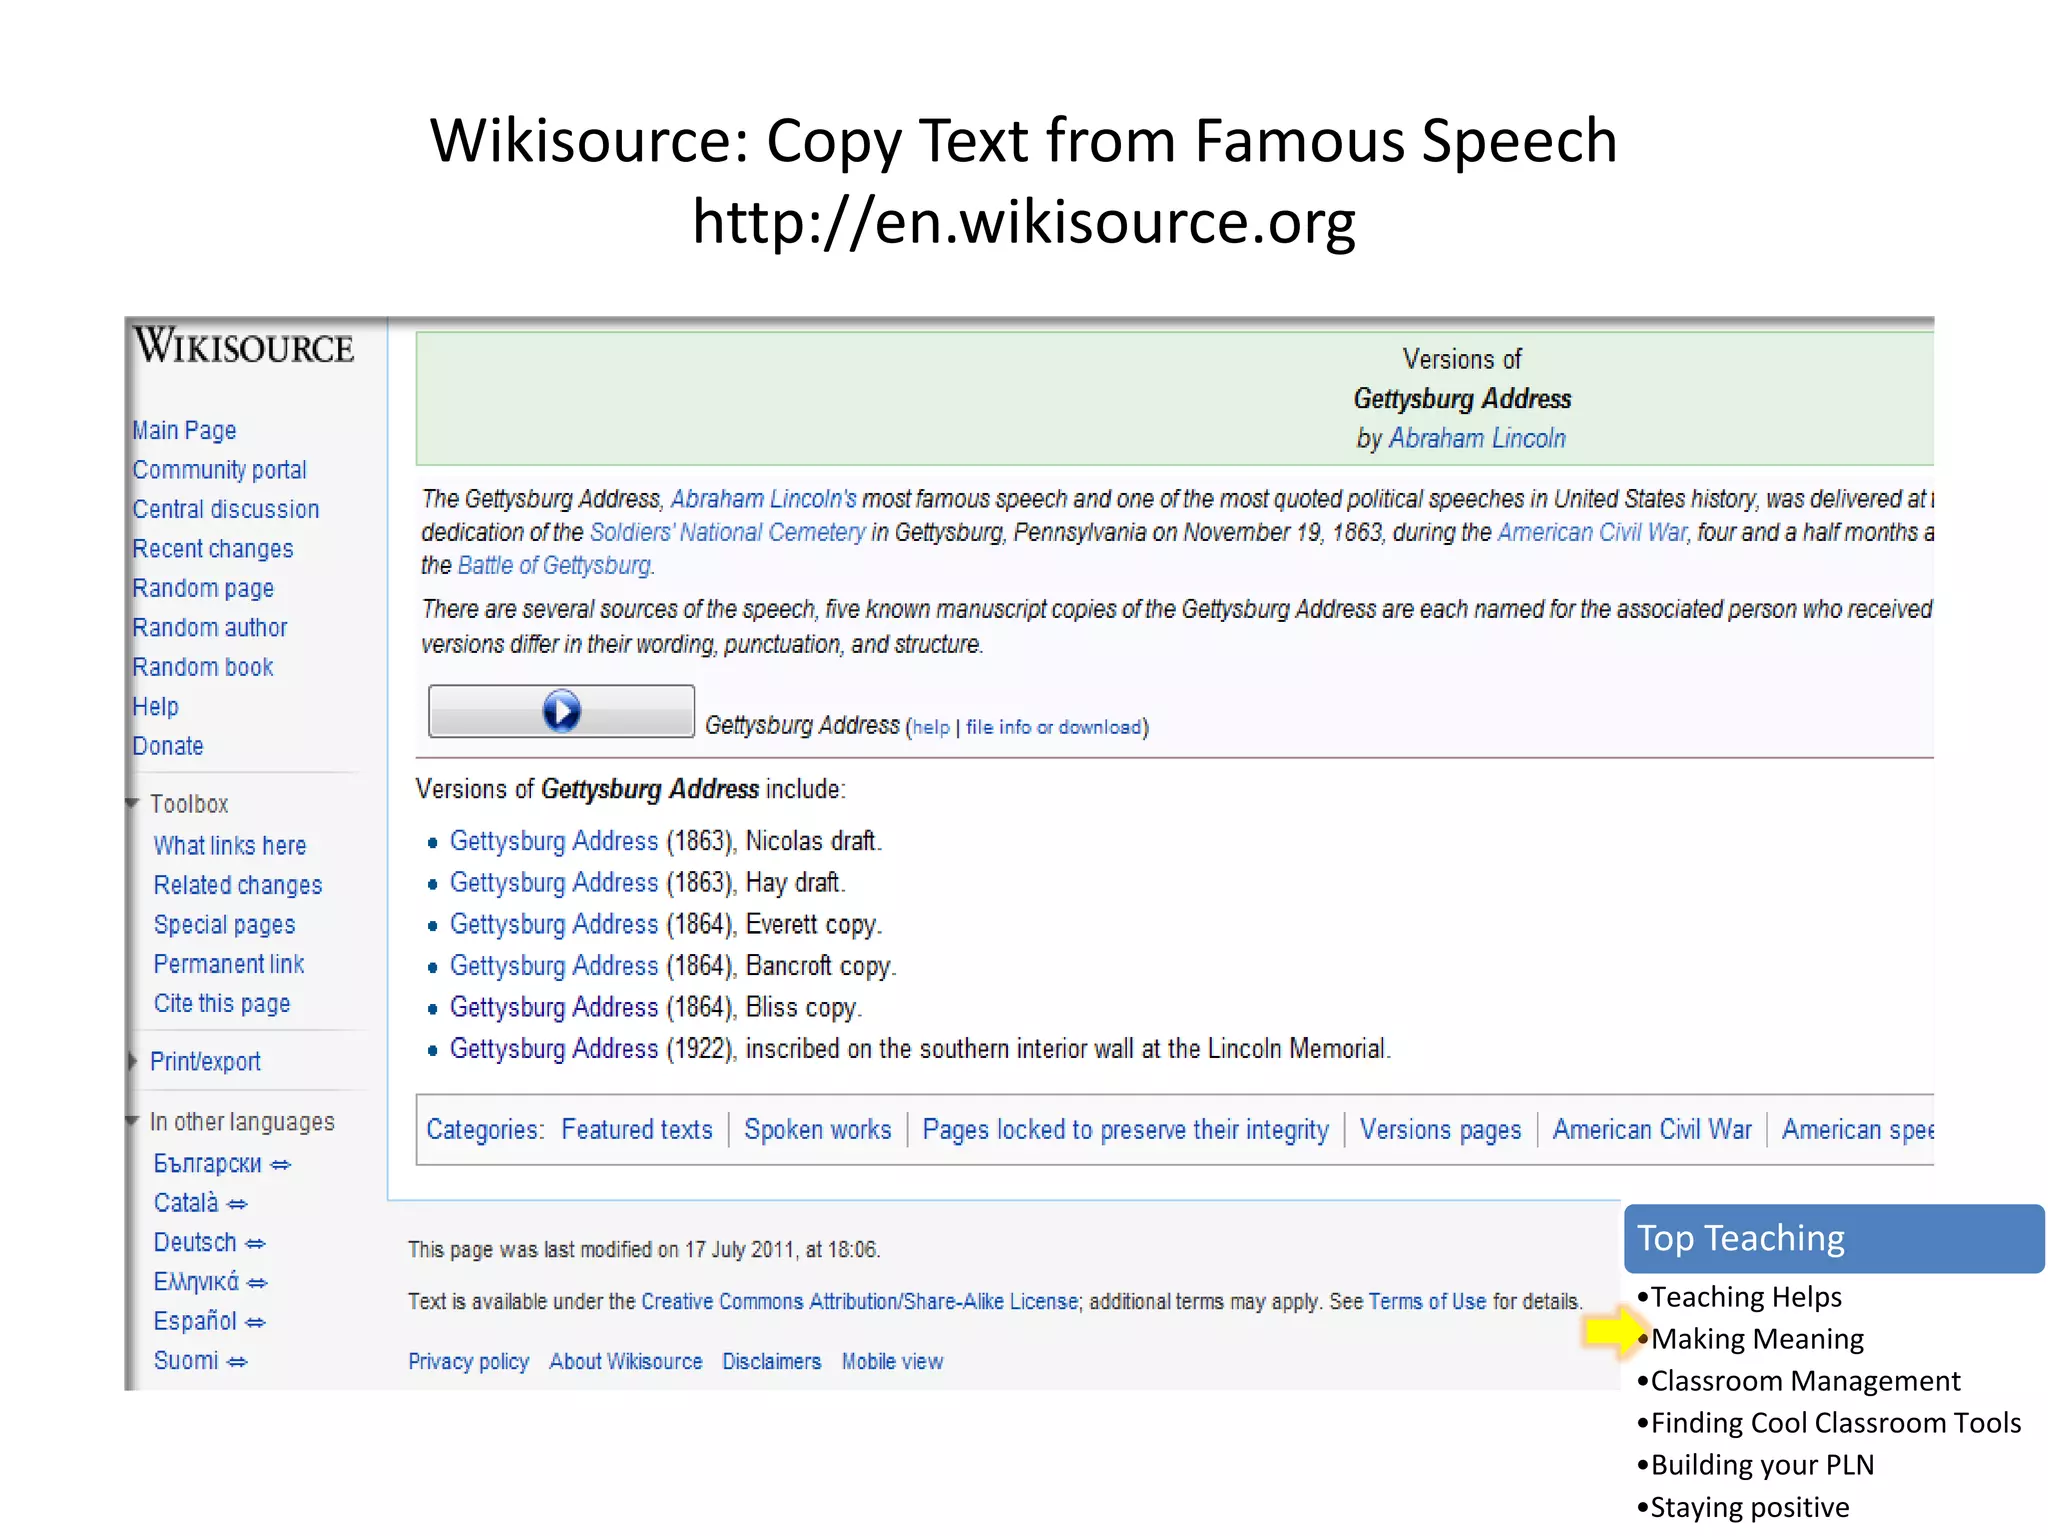Viewport: 2048px width, 1536px height.
Task: Open Gettysburg Address Hay draft
Action: pos(554,882)
